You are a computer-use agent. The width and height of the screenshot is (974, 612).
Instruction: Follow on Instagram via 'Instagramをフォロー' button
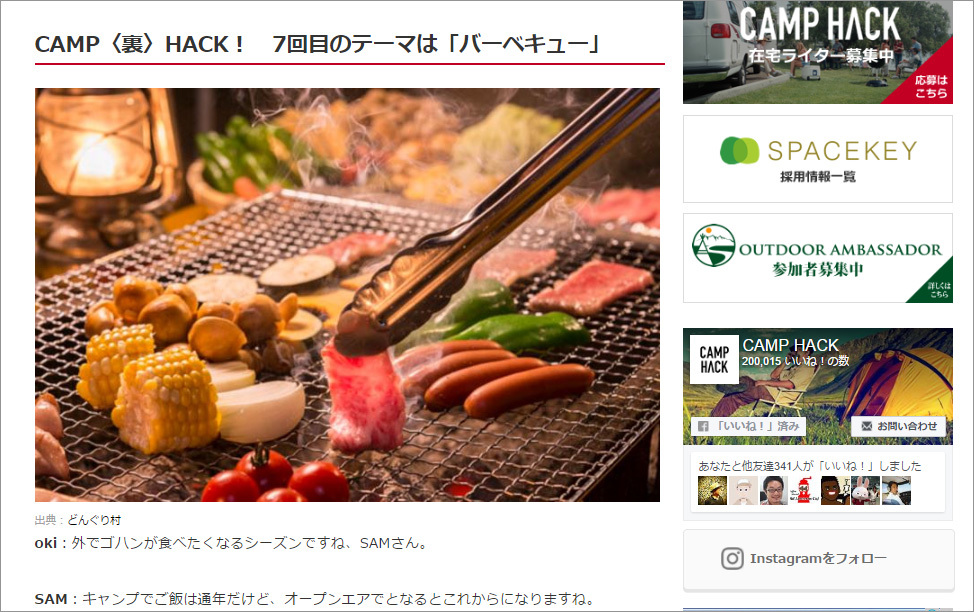click(819, 559)
